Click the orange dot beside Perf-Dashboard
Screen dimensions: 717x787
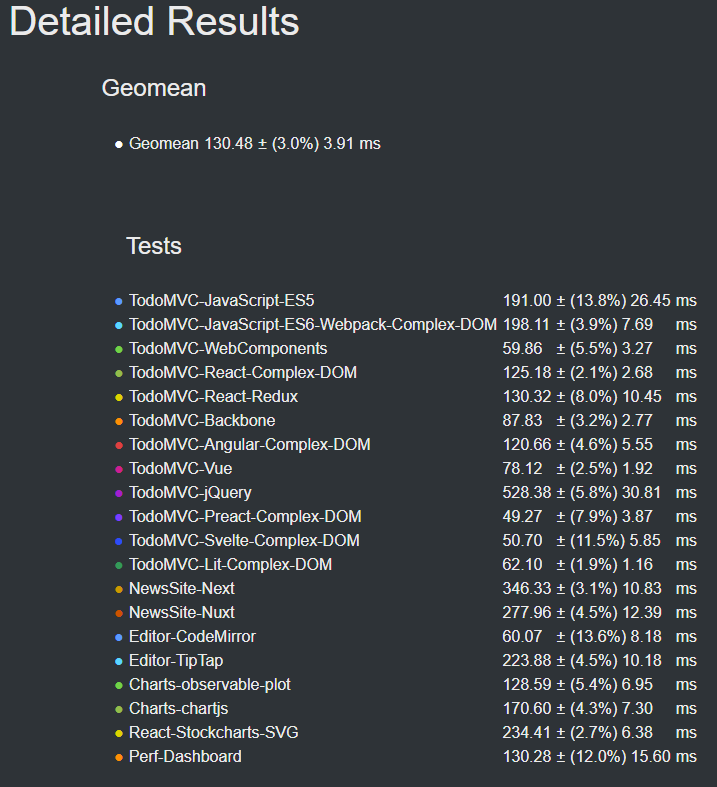point(119,757)
